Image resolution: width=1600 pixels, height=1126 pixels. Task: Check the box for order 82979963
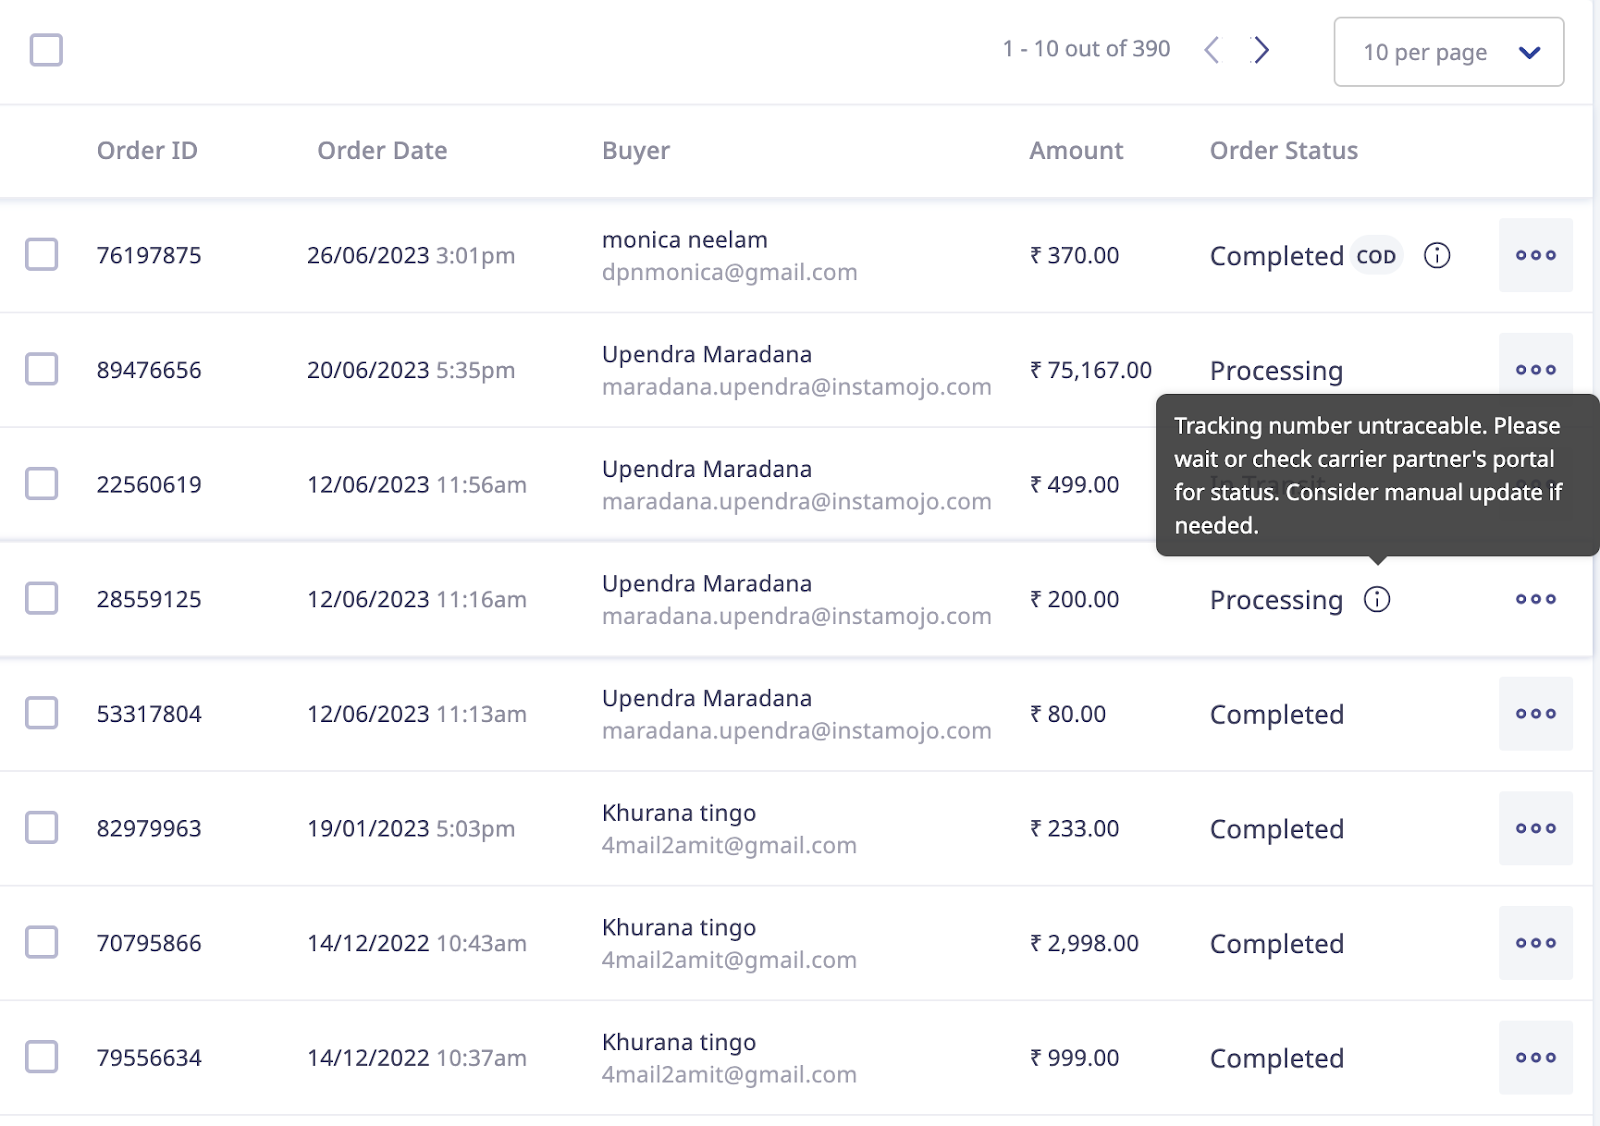click(x=42, y=828)
